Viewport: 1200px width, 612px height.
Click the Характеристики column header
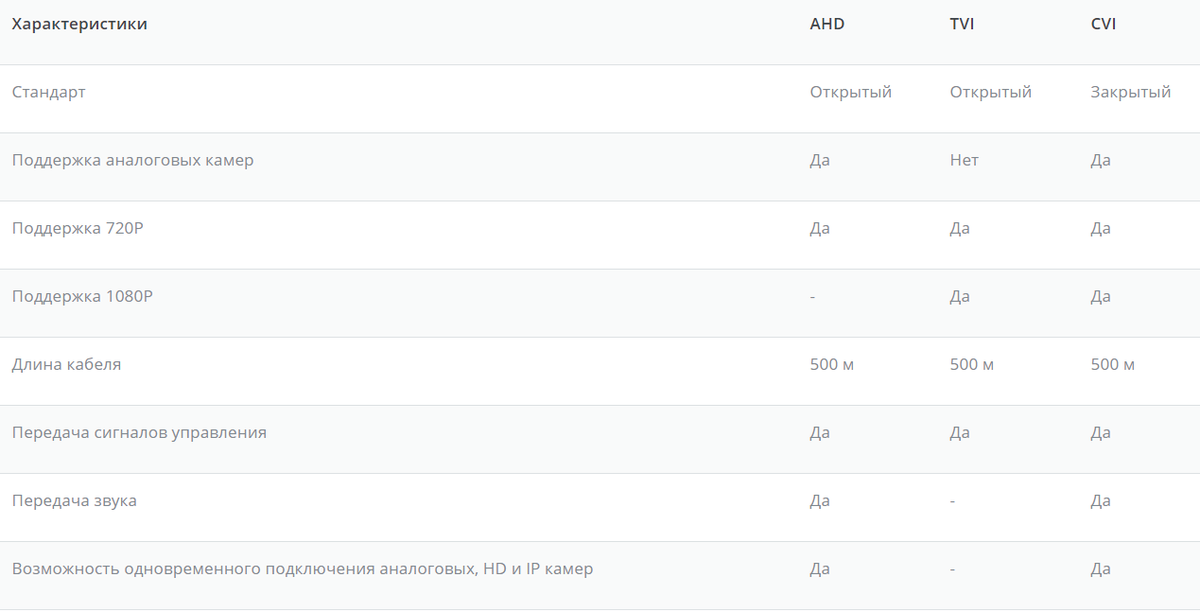[x=80, y=24]
